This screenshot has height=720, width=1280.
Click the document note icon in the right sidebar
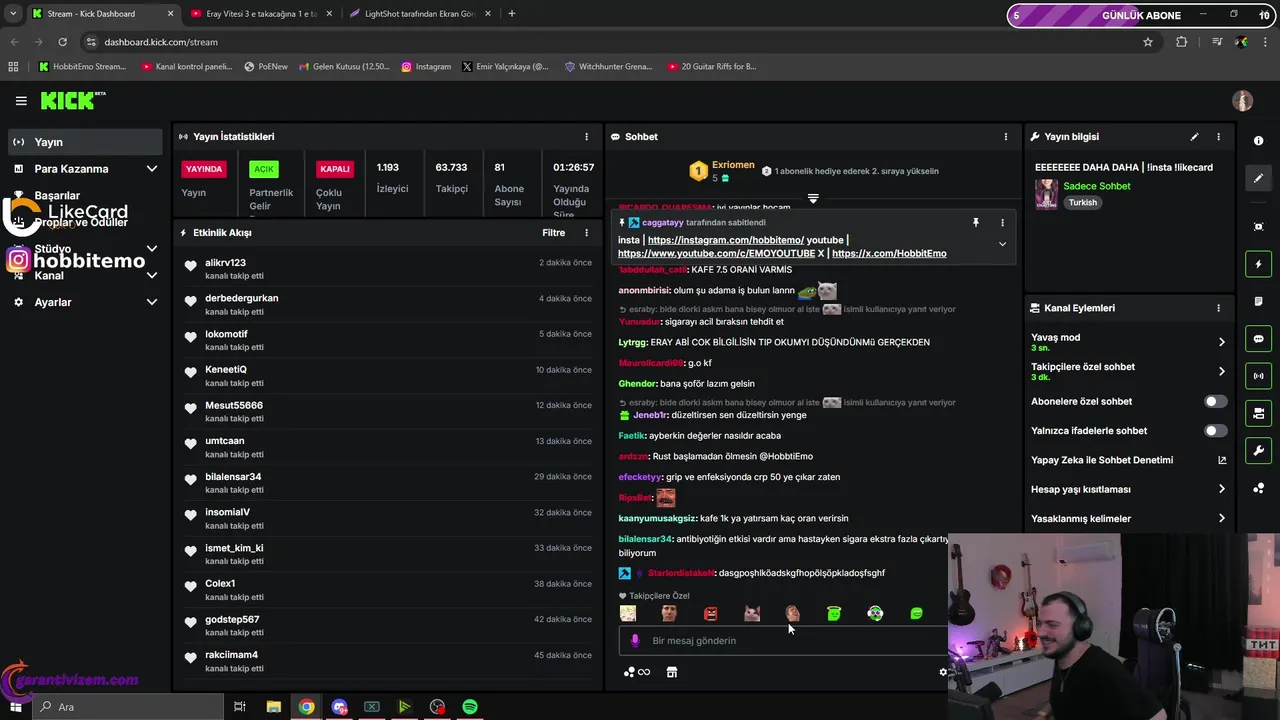click(x=1258, y=301)
